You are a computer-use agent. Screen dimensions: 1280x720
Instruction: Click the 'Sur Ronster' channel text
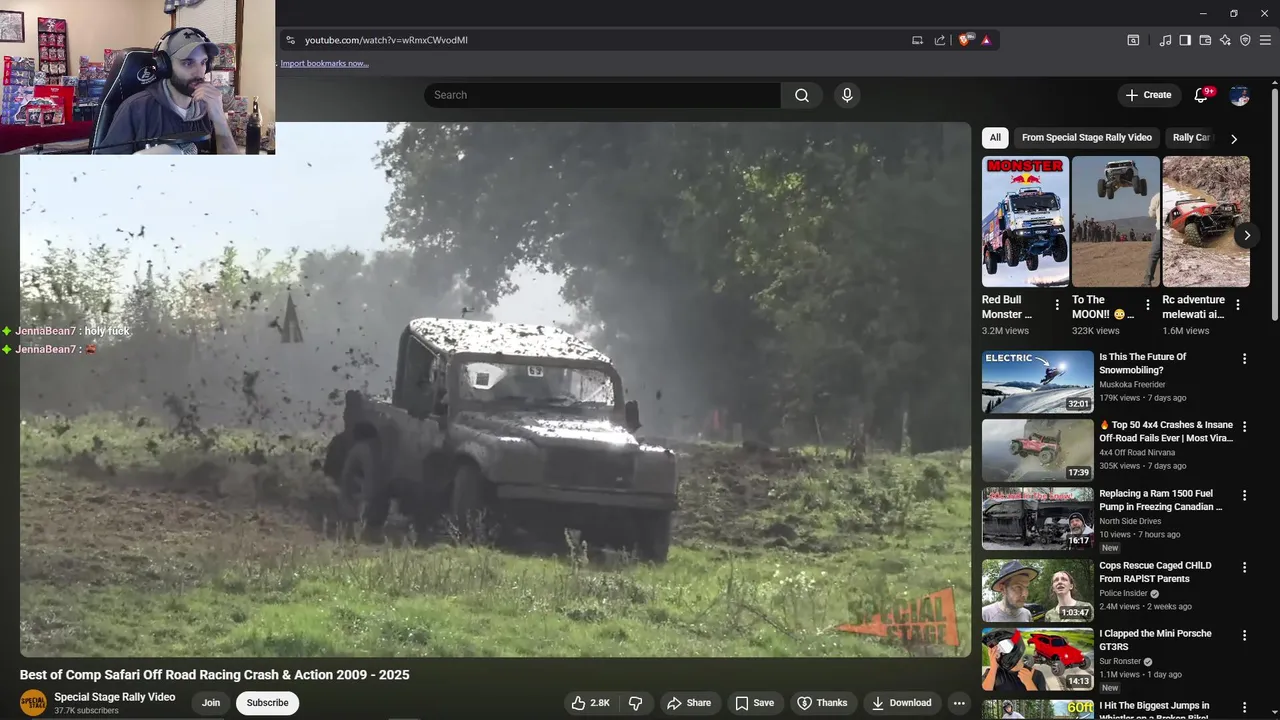pyautogui.click(x=1120, y=661)
